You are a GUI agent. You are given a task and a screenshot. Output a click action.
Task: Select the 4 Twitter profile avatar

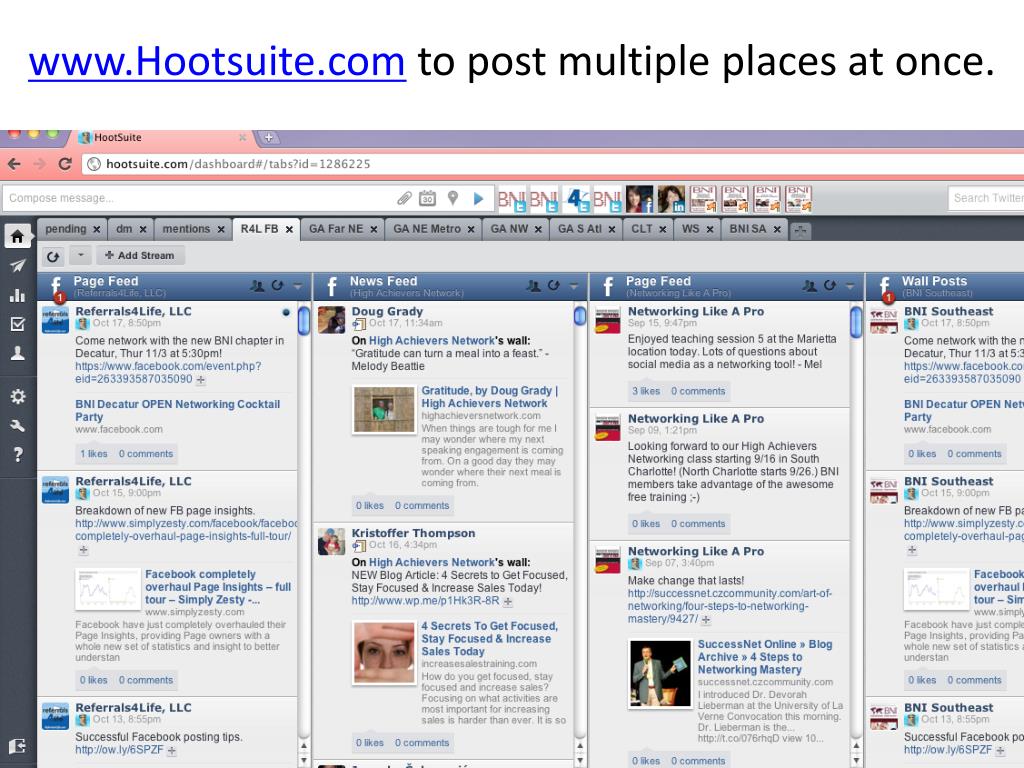tap(577, 199)
